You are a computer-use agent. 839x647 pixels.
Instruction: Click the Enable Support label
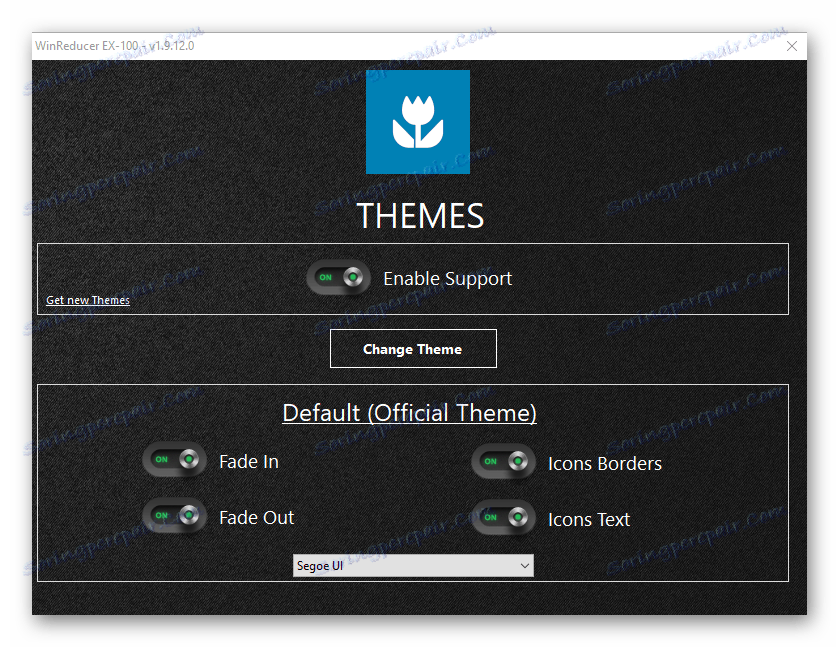(448, 279)
